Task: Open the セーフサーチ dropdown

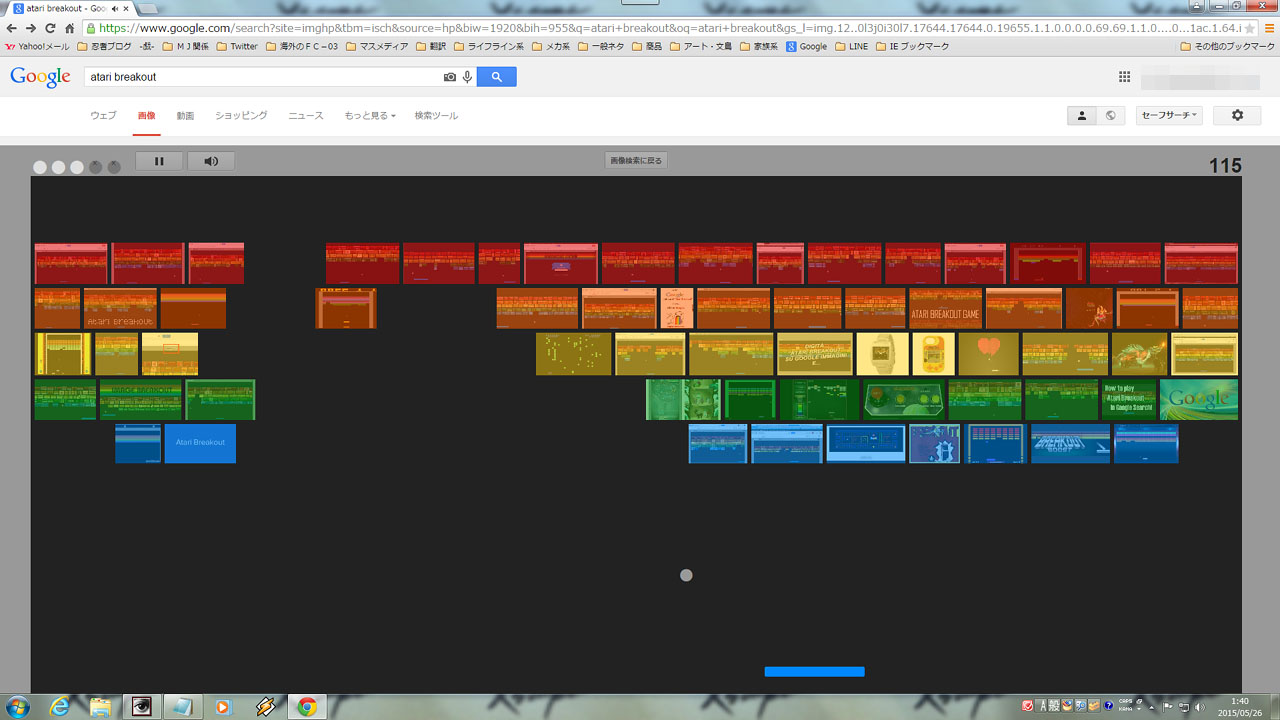Action: (x=1169, y=115)
